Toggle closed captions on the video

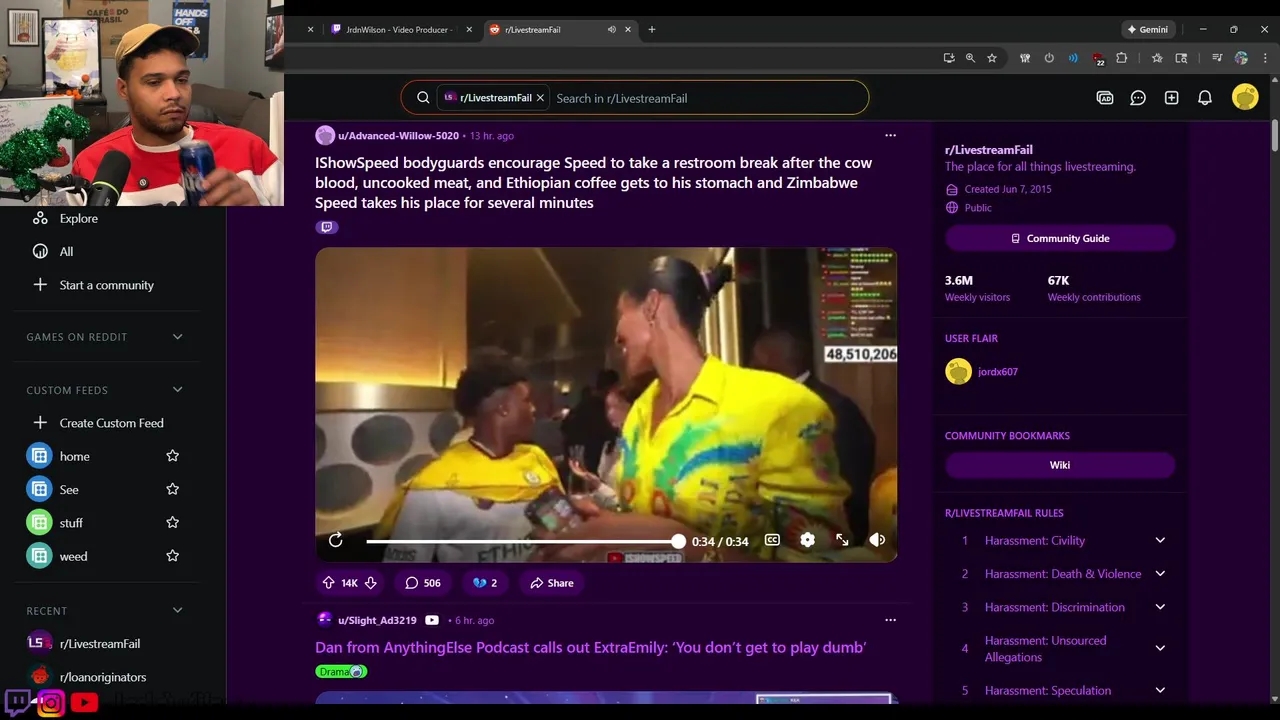pos(772,540)
